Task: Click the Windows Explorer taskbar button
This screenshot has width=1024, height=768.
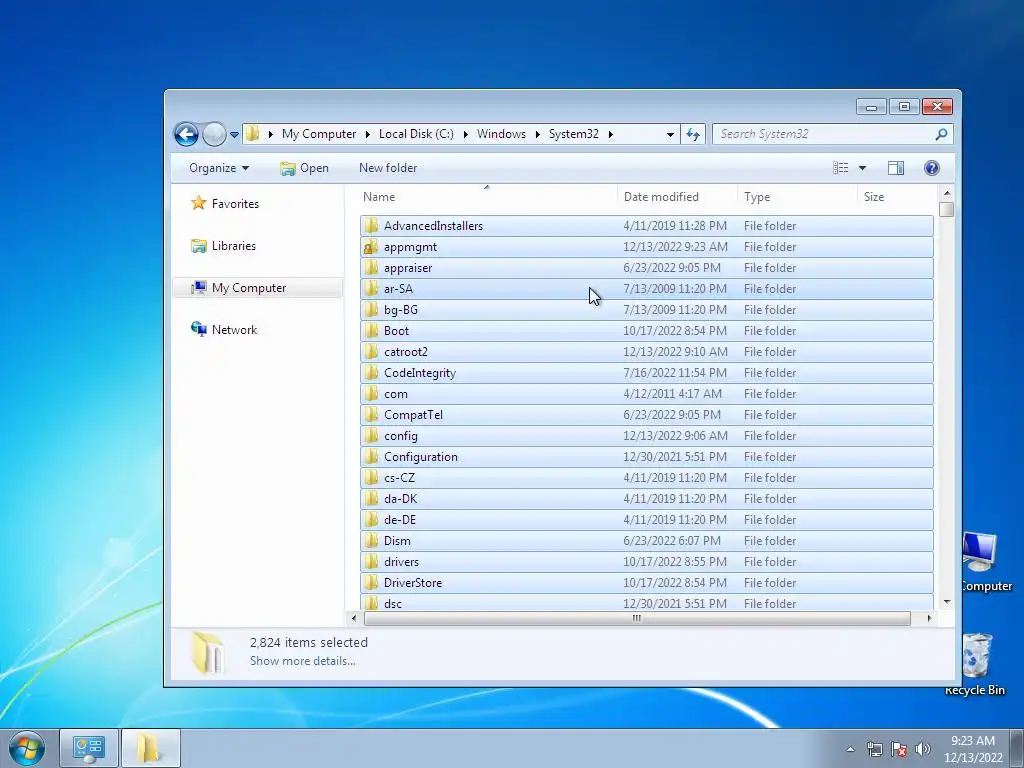Action: click(x=150, y=748)
